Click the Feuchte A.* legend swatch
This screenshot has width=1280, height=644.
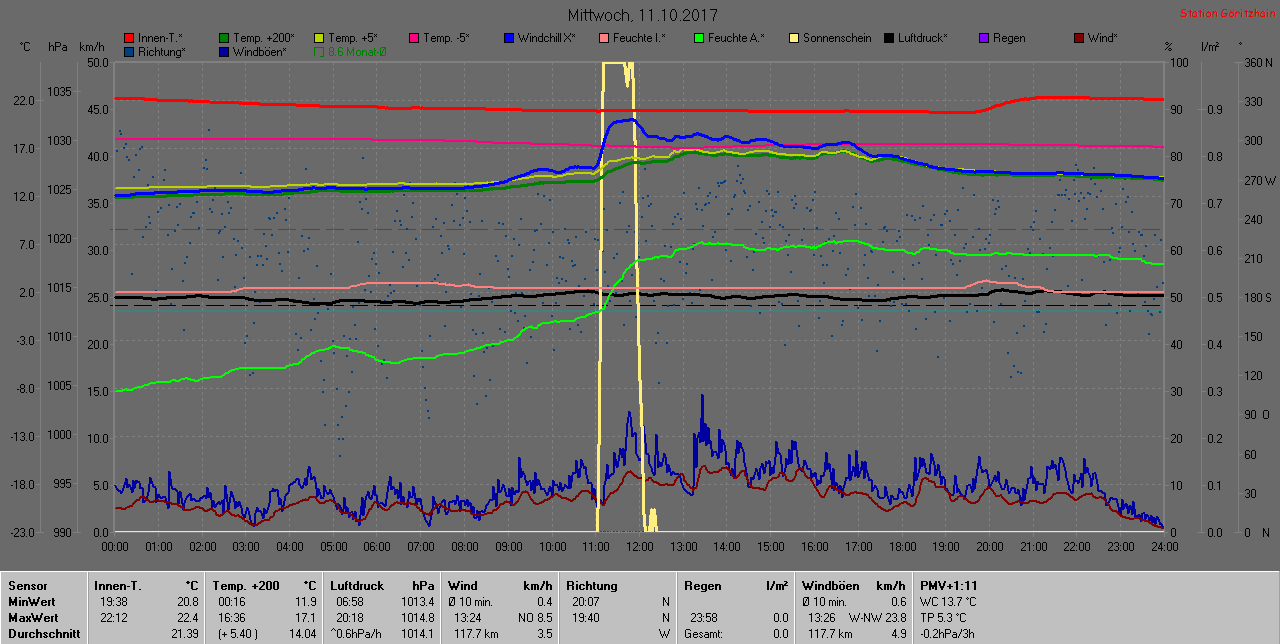click(x=698, y=38)
